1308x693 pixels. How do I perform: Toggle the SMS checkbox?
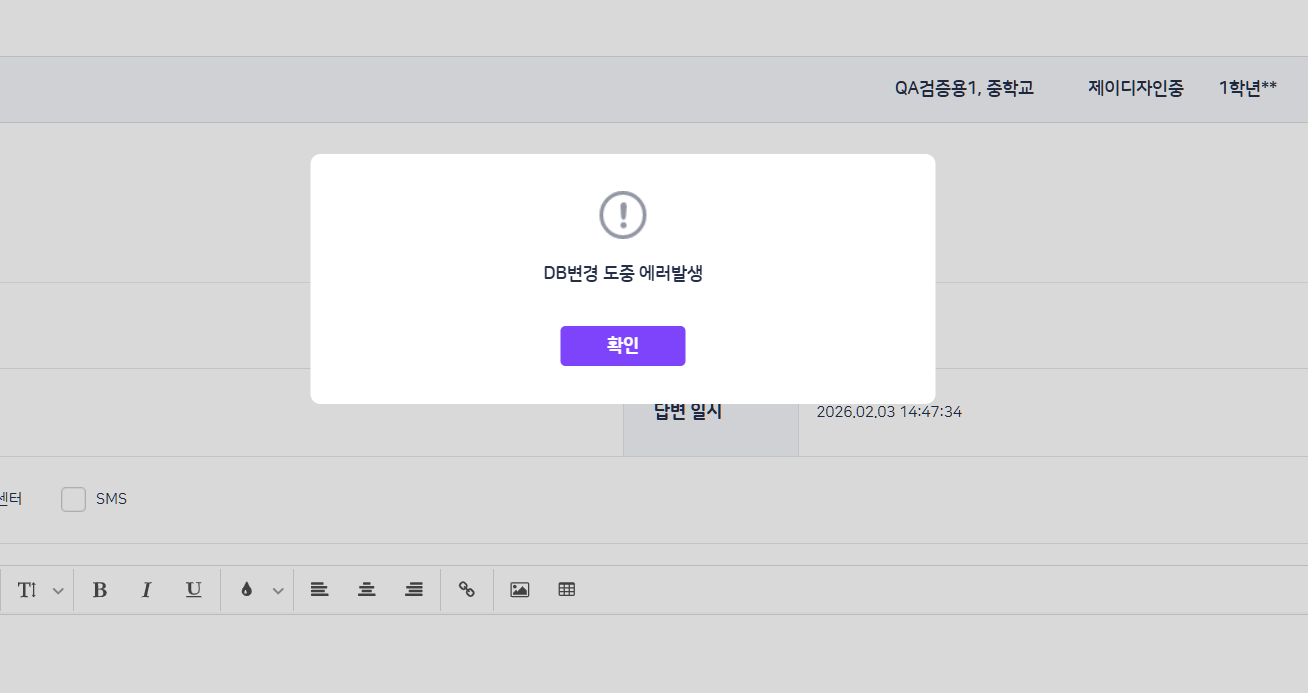click(x=73, y=499)
